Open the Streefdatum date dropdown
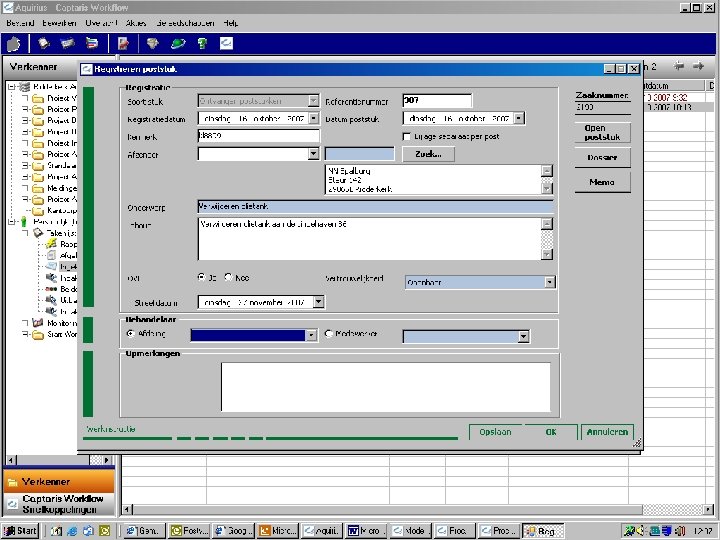720x540 pixels. [x=319, y=302]
